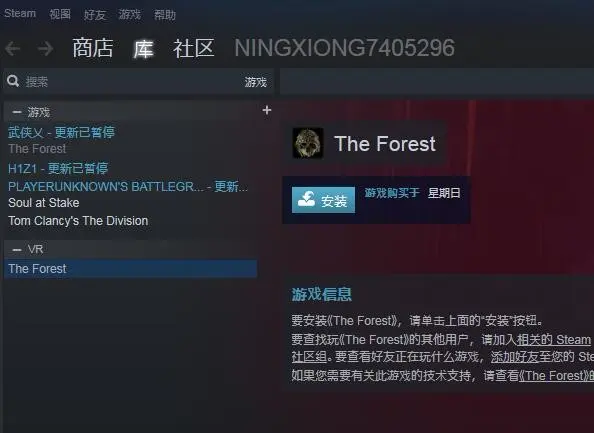
Task: Collapse the VR category section
Action: pos(17,249)
